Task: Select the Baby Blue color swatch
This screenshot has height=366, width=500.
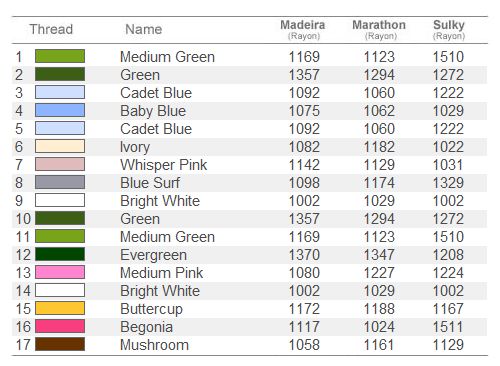Action: tap(60, 110)
